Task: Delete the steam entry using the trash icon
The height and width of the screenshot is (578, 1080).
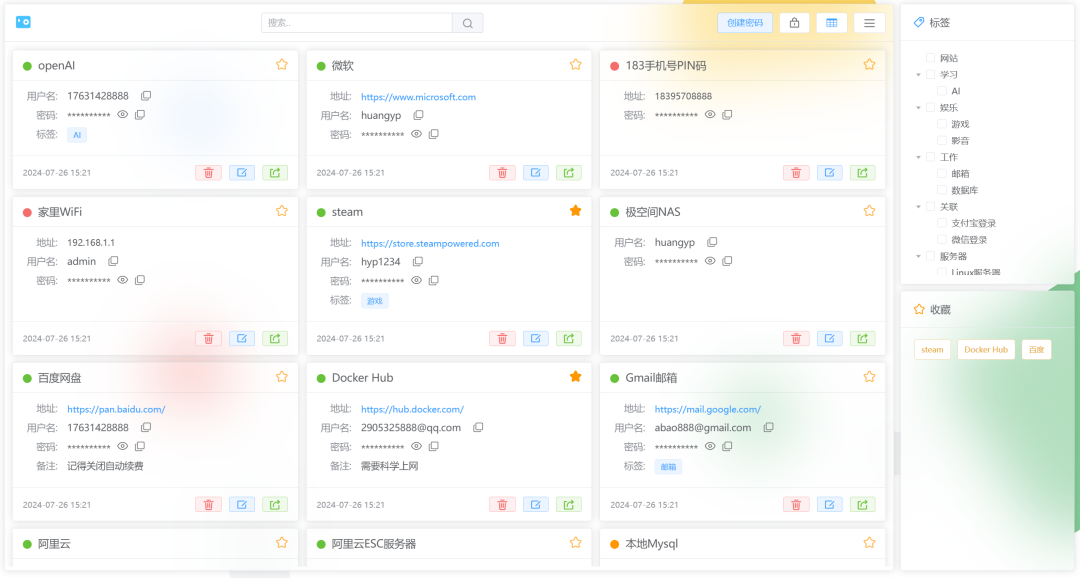Action: [502, 338]
